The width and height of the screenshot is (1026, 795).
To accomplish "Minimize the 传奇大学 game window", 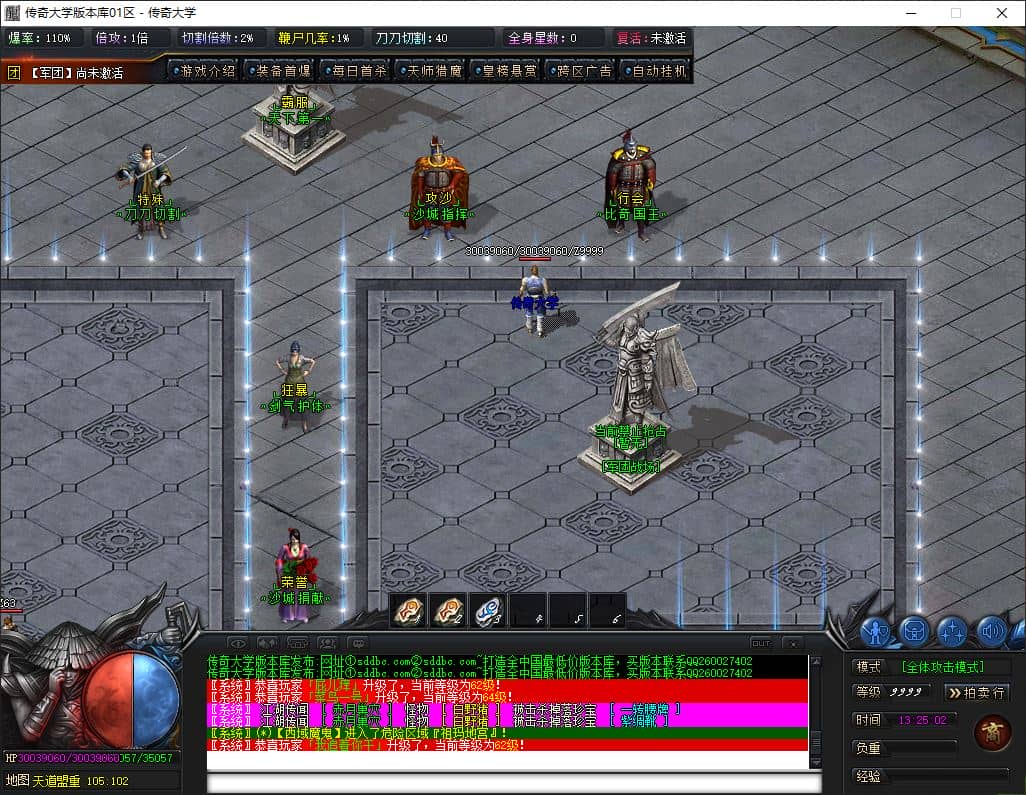I will (x=911, y=13).
